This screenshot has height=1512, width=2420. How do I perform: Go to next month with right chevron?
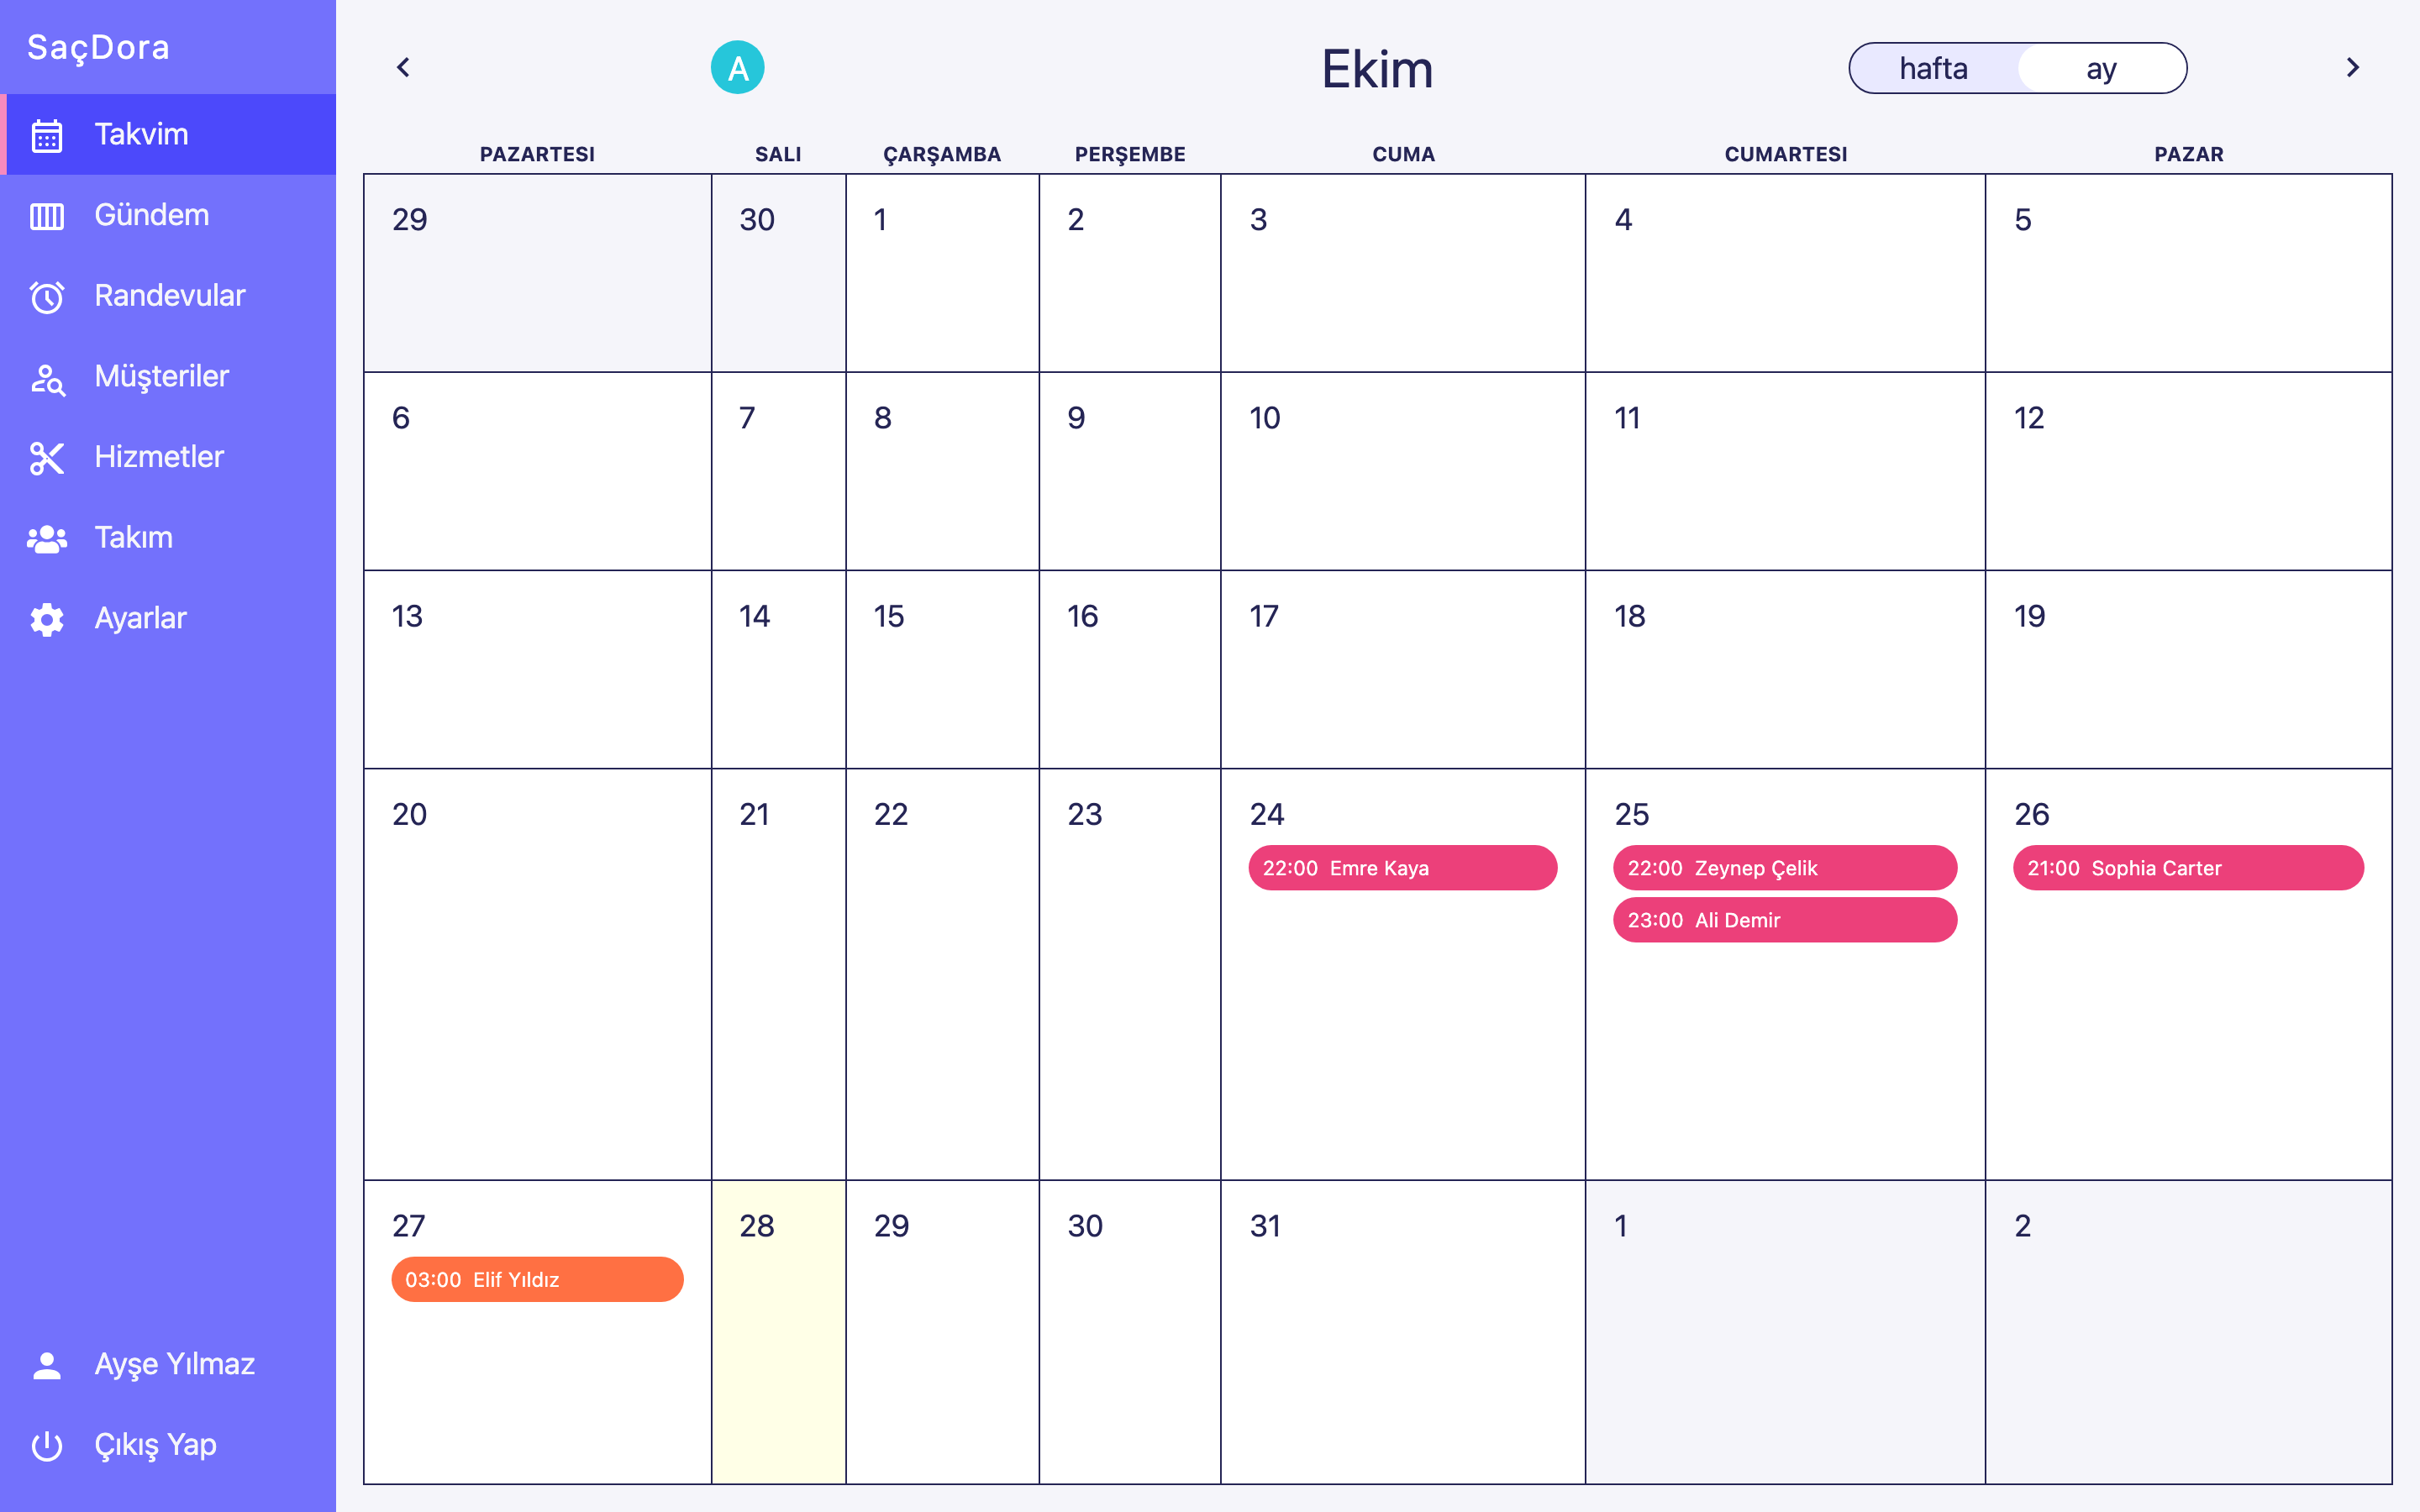click(x=2352, y=68)
